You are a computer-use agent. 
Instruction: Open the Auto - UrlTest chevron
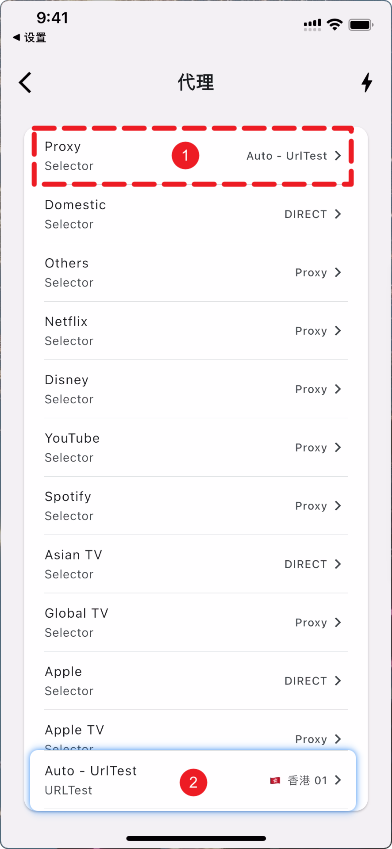pyautogui.click(x=338, y=780)
